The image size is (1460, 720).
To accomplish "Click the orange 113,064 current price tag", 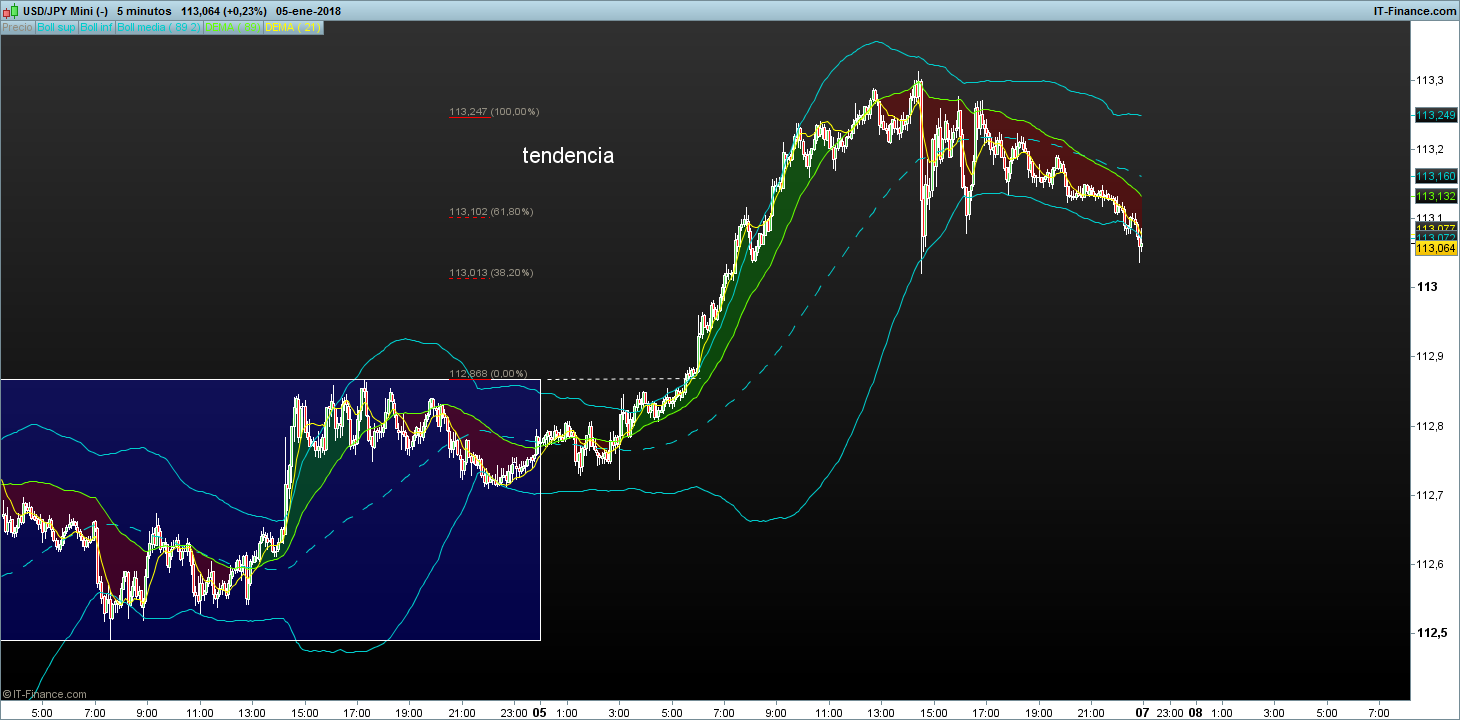I will click(x=1435, y=248).
